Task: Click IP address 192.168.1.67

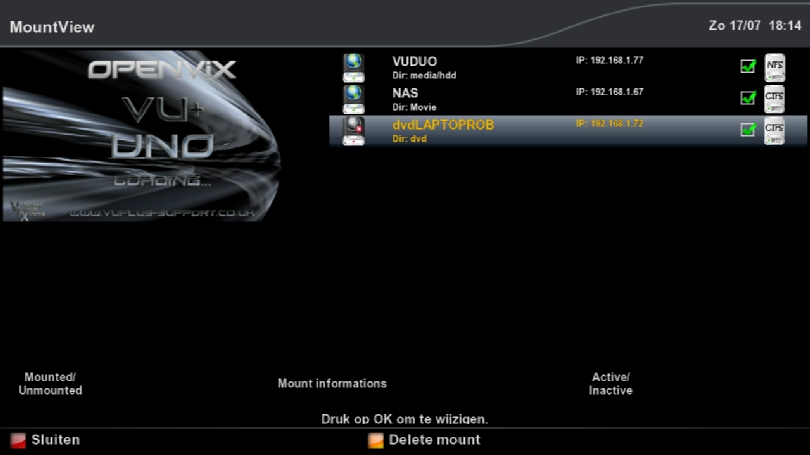Action: pos(610,92)
